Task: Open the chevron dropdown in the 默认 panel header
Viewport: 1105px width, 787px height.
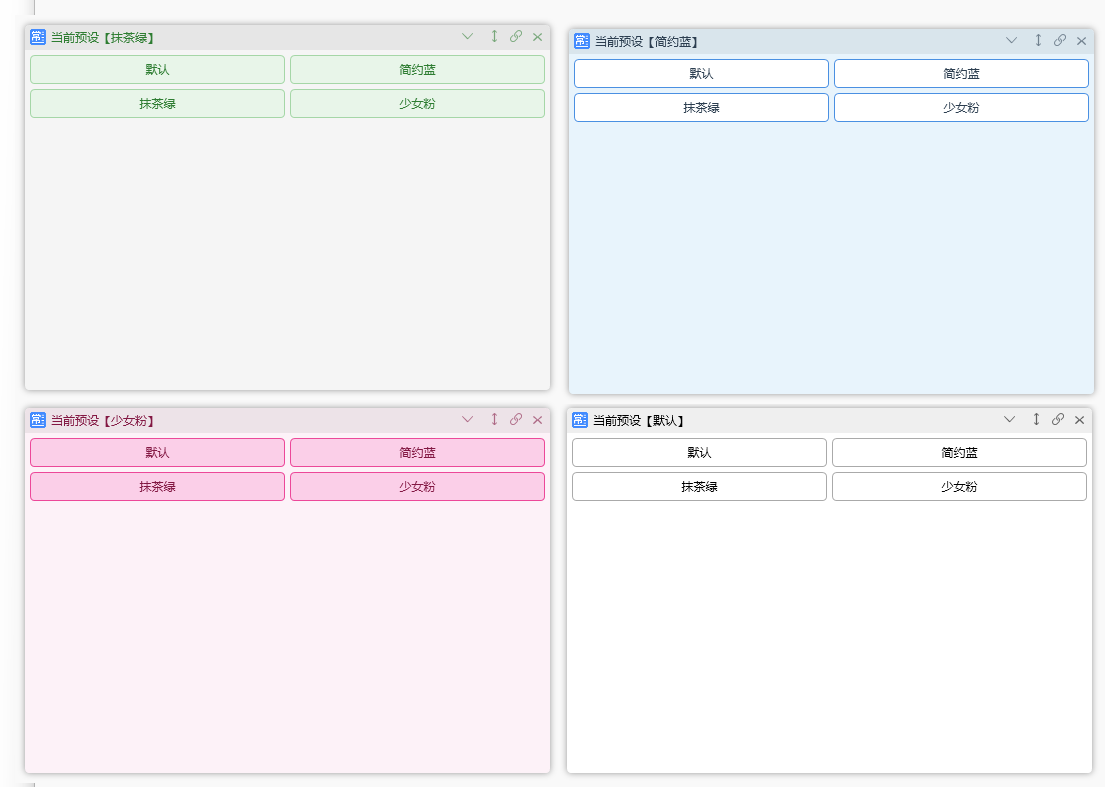Action: pyautogui.click(x=1009, y=420)
